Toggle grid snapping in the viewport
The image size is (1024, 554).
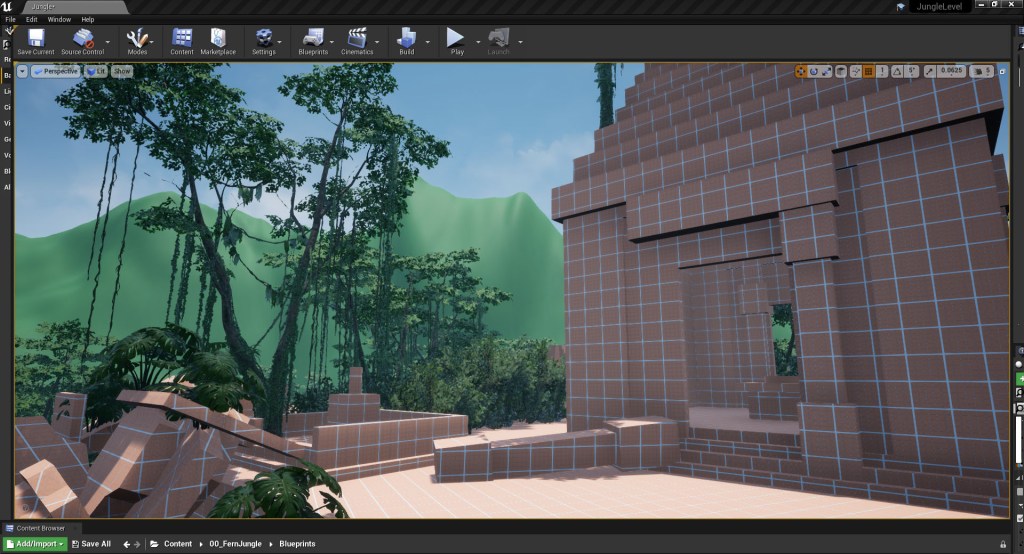click(x=869, y=71)
